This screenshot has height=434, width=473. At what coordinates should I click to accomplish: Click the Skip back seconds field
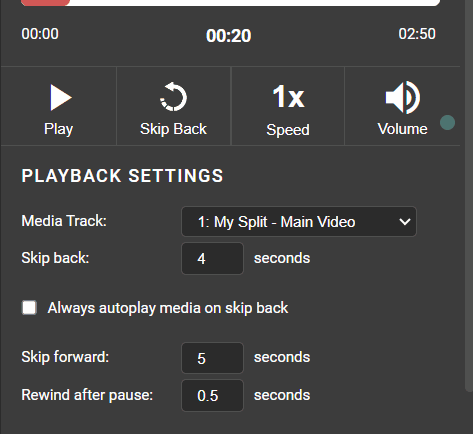[x=212, y=259]
